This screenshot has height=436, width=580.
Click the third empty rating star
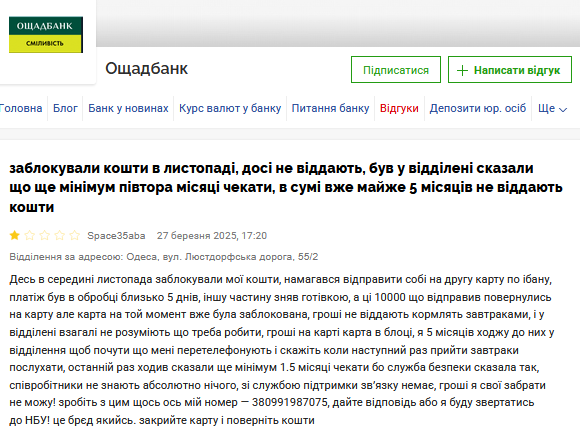[x=45, y=235]
